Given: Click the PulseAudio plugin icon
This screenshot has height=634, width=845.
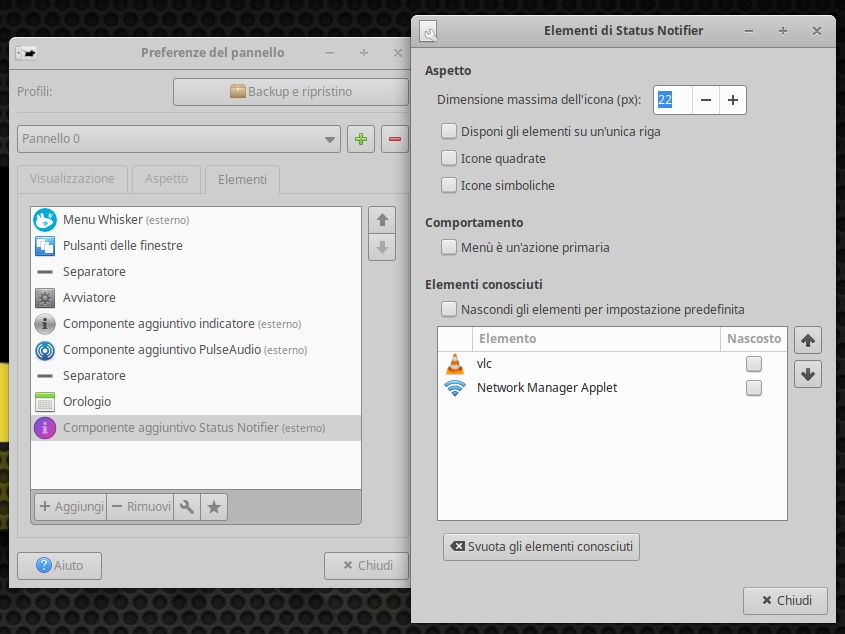Looking at the screenshot, I should click(x=45, y=350).
